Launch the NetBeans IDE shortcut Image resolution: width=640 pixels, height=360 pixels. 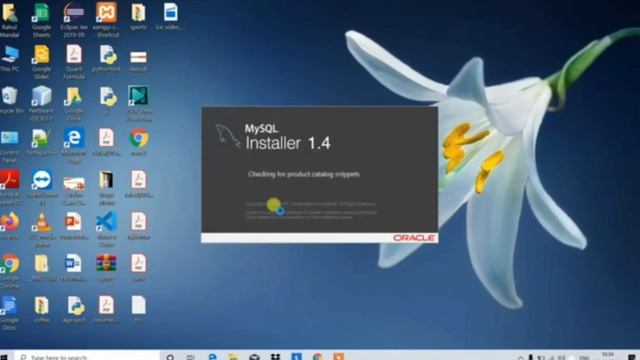tap(41, 104)
